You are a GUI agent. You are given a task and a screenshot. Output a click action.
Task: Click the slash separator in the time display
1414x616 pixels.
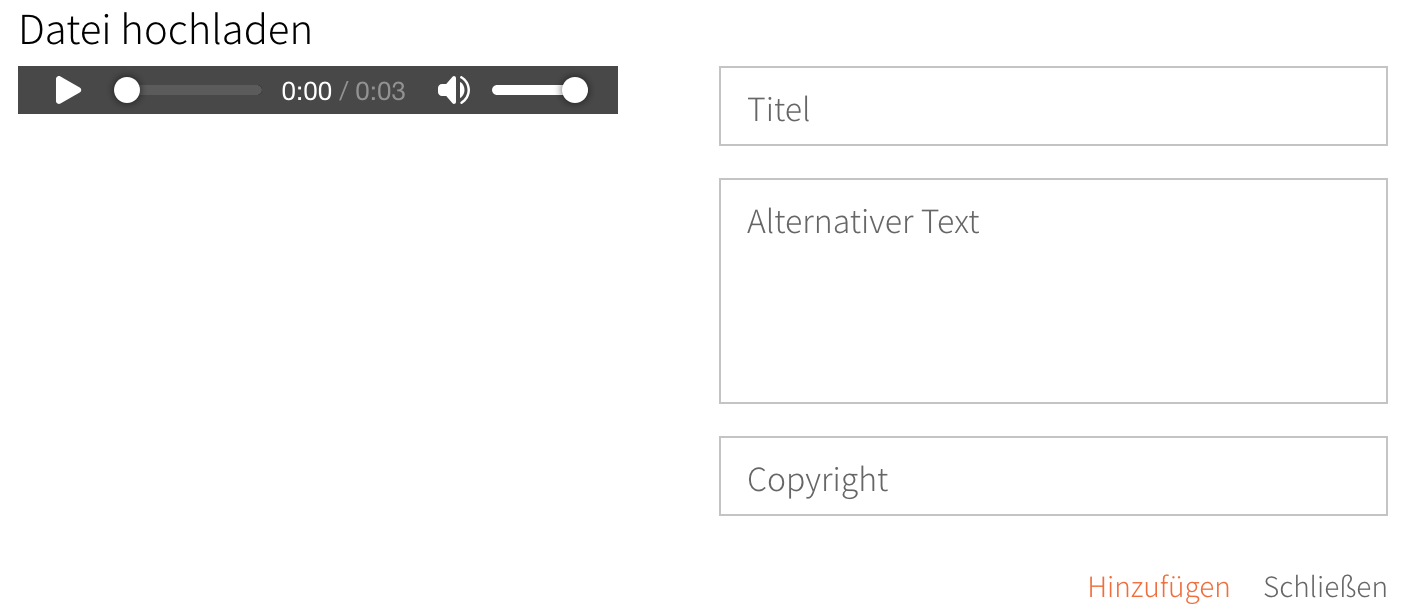[343, 91]
